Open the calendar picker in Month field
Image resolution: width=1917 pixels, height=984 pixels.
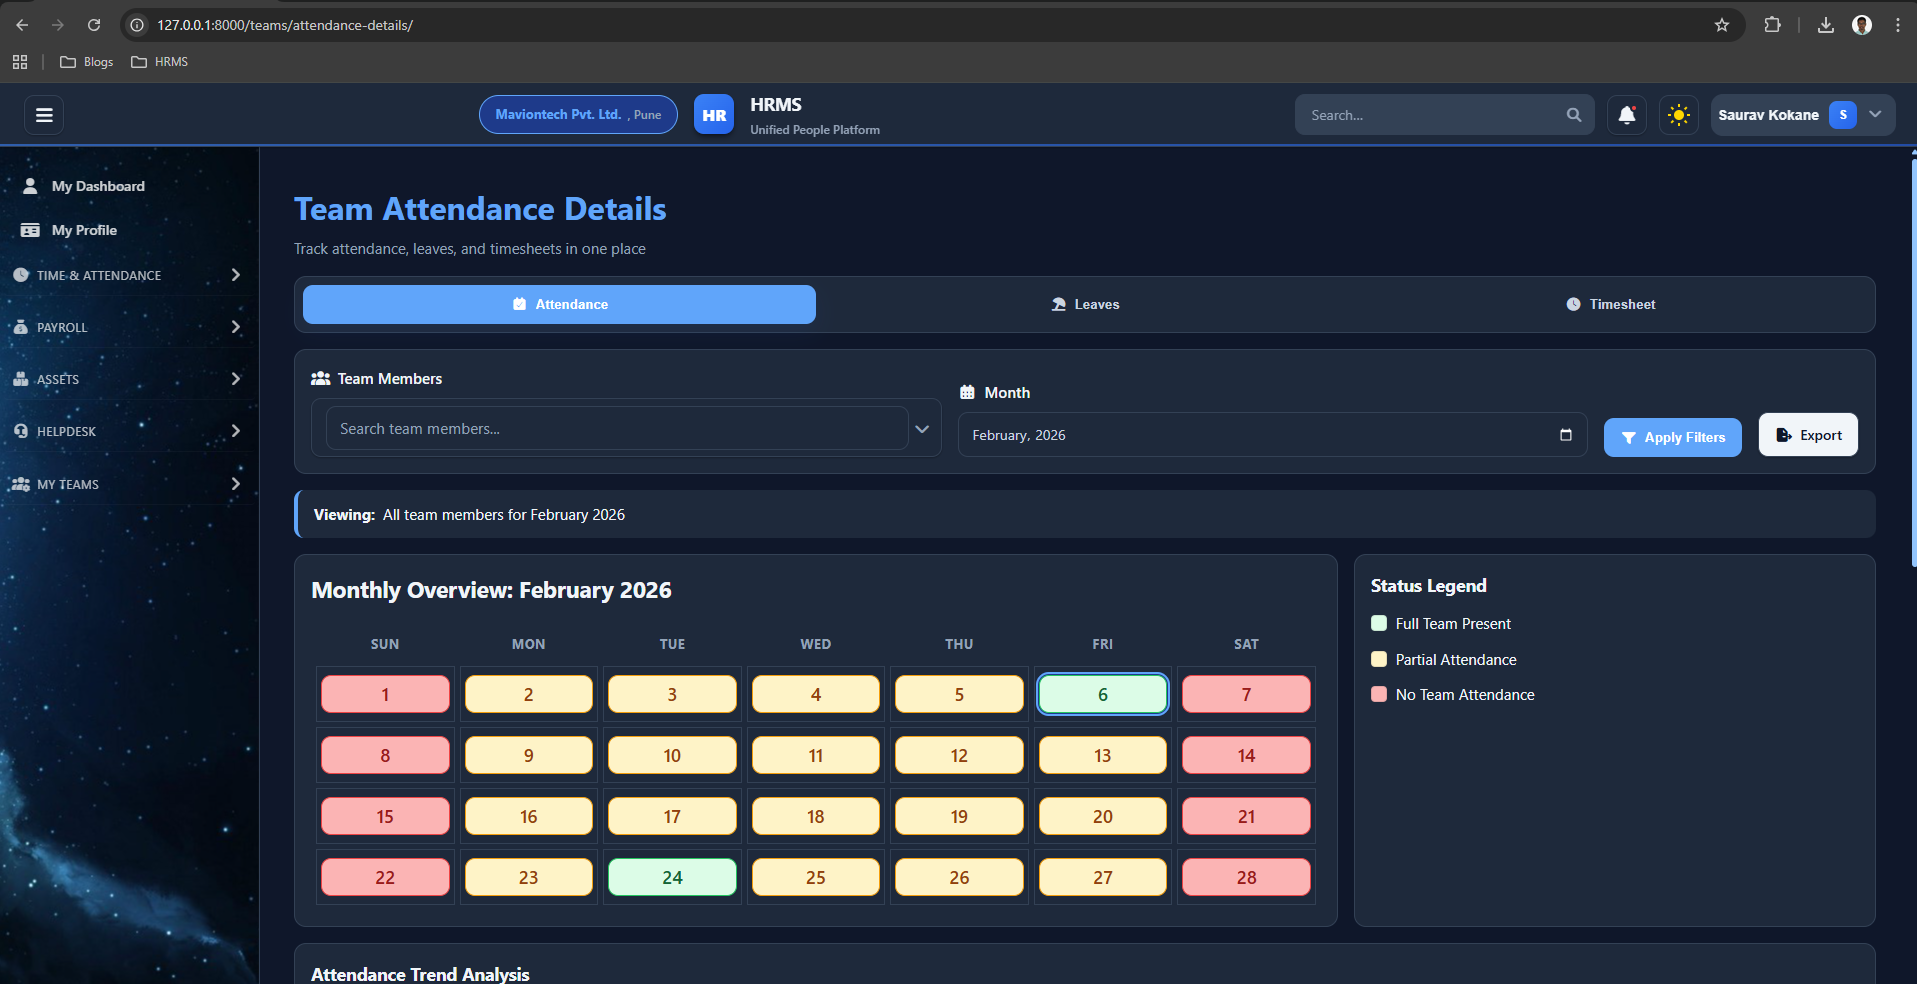pos(1565,435)
